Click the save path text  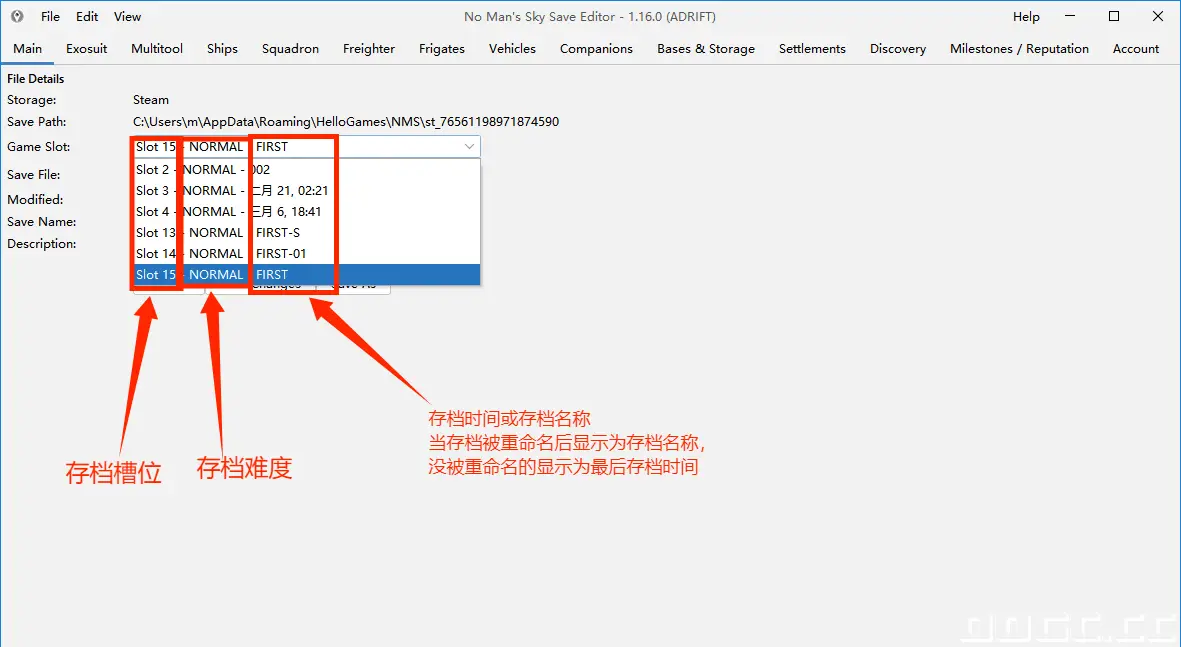(346, 122)
